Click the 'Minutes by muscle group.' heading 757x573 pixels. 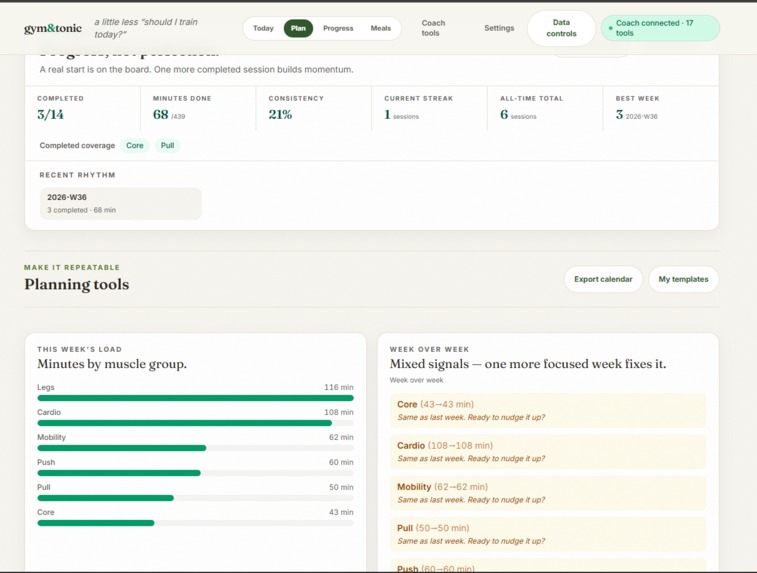pyautogui.click(x=112, y=363)
